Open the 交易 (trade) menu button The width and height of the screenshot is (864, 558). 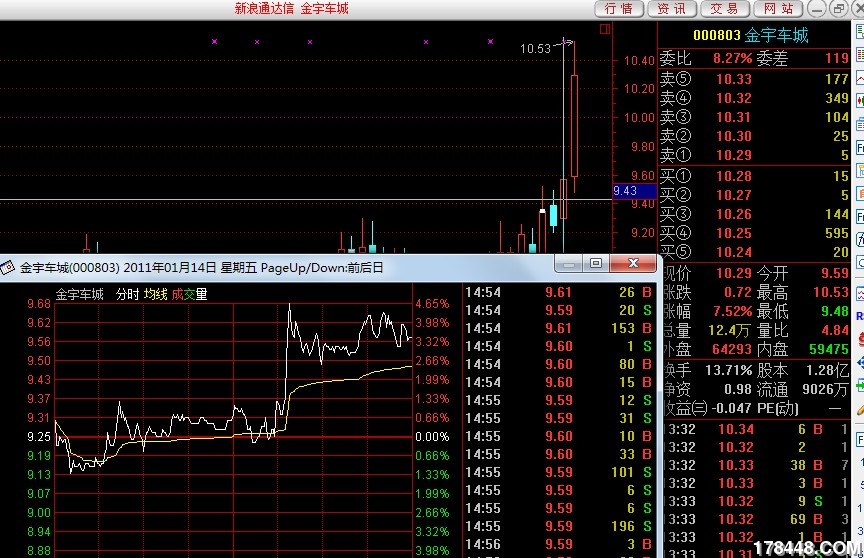click(x=725, y=9)
